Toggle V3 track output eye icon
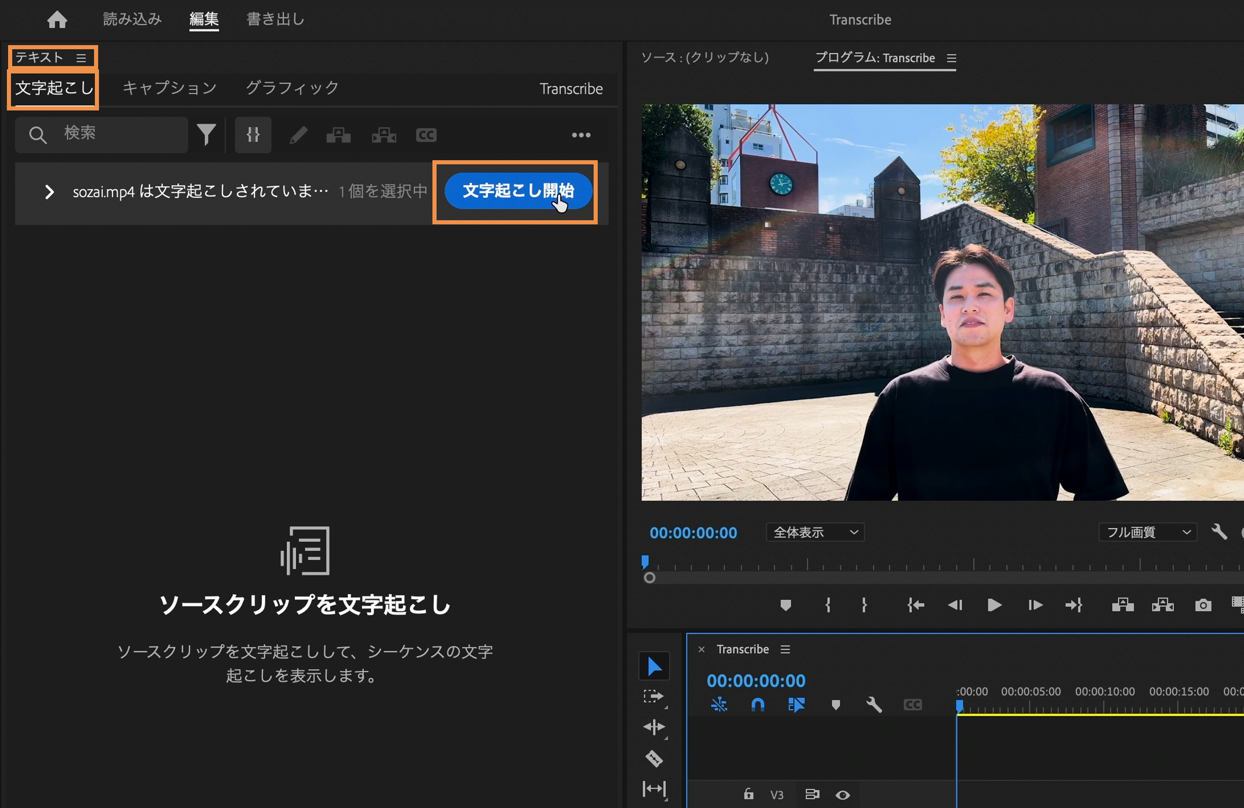The width and height of the screenshot is (1244, 808). pyautogui.click(x=843, y=795)
